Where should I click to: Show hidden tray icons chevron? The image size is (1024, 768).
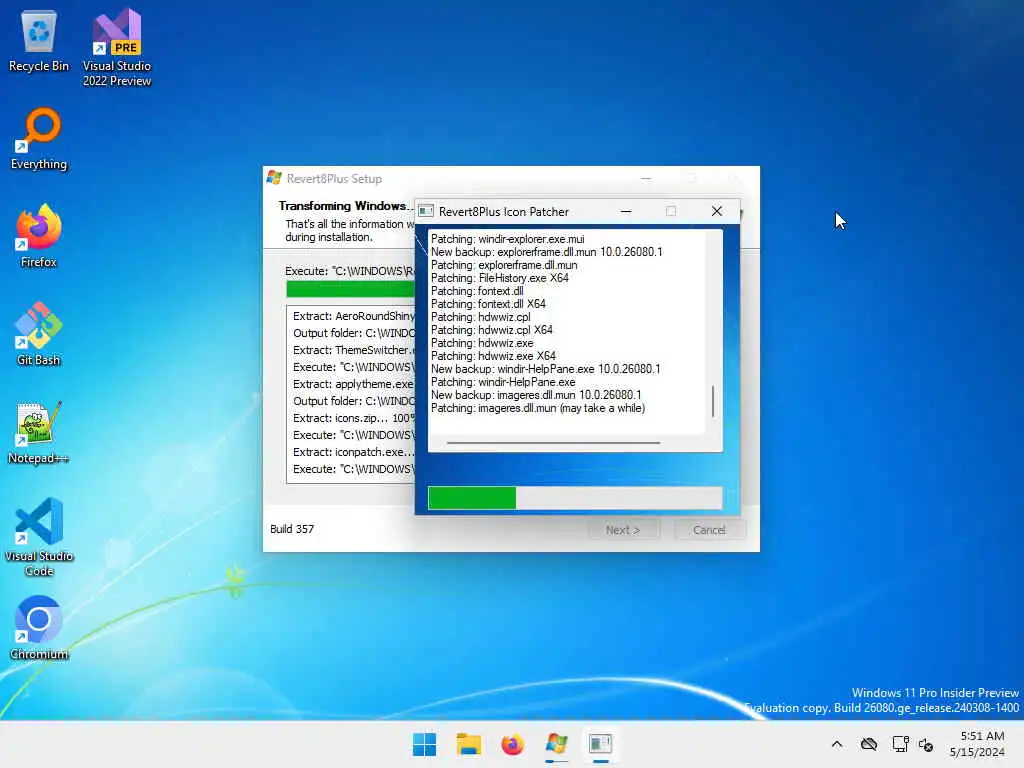(x=837, y=744)
